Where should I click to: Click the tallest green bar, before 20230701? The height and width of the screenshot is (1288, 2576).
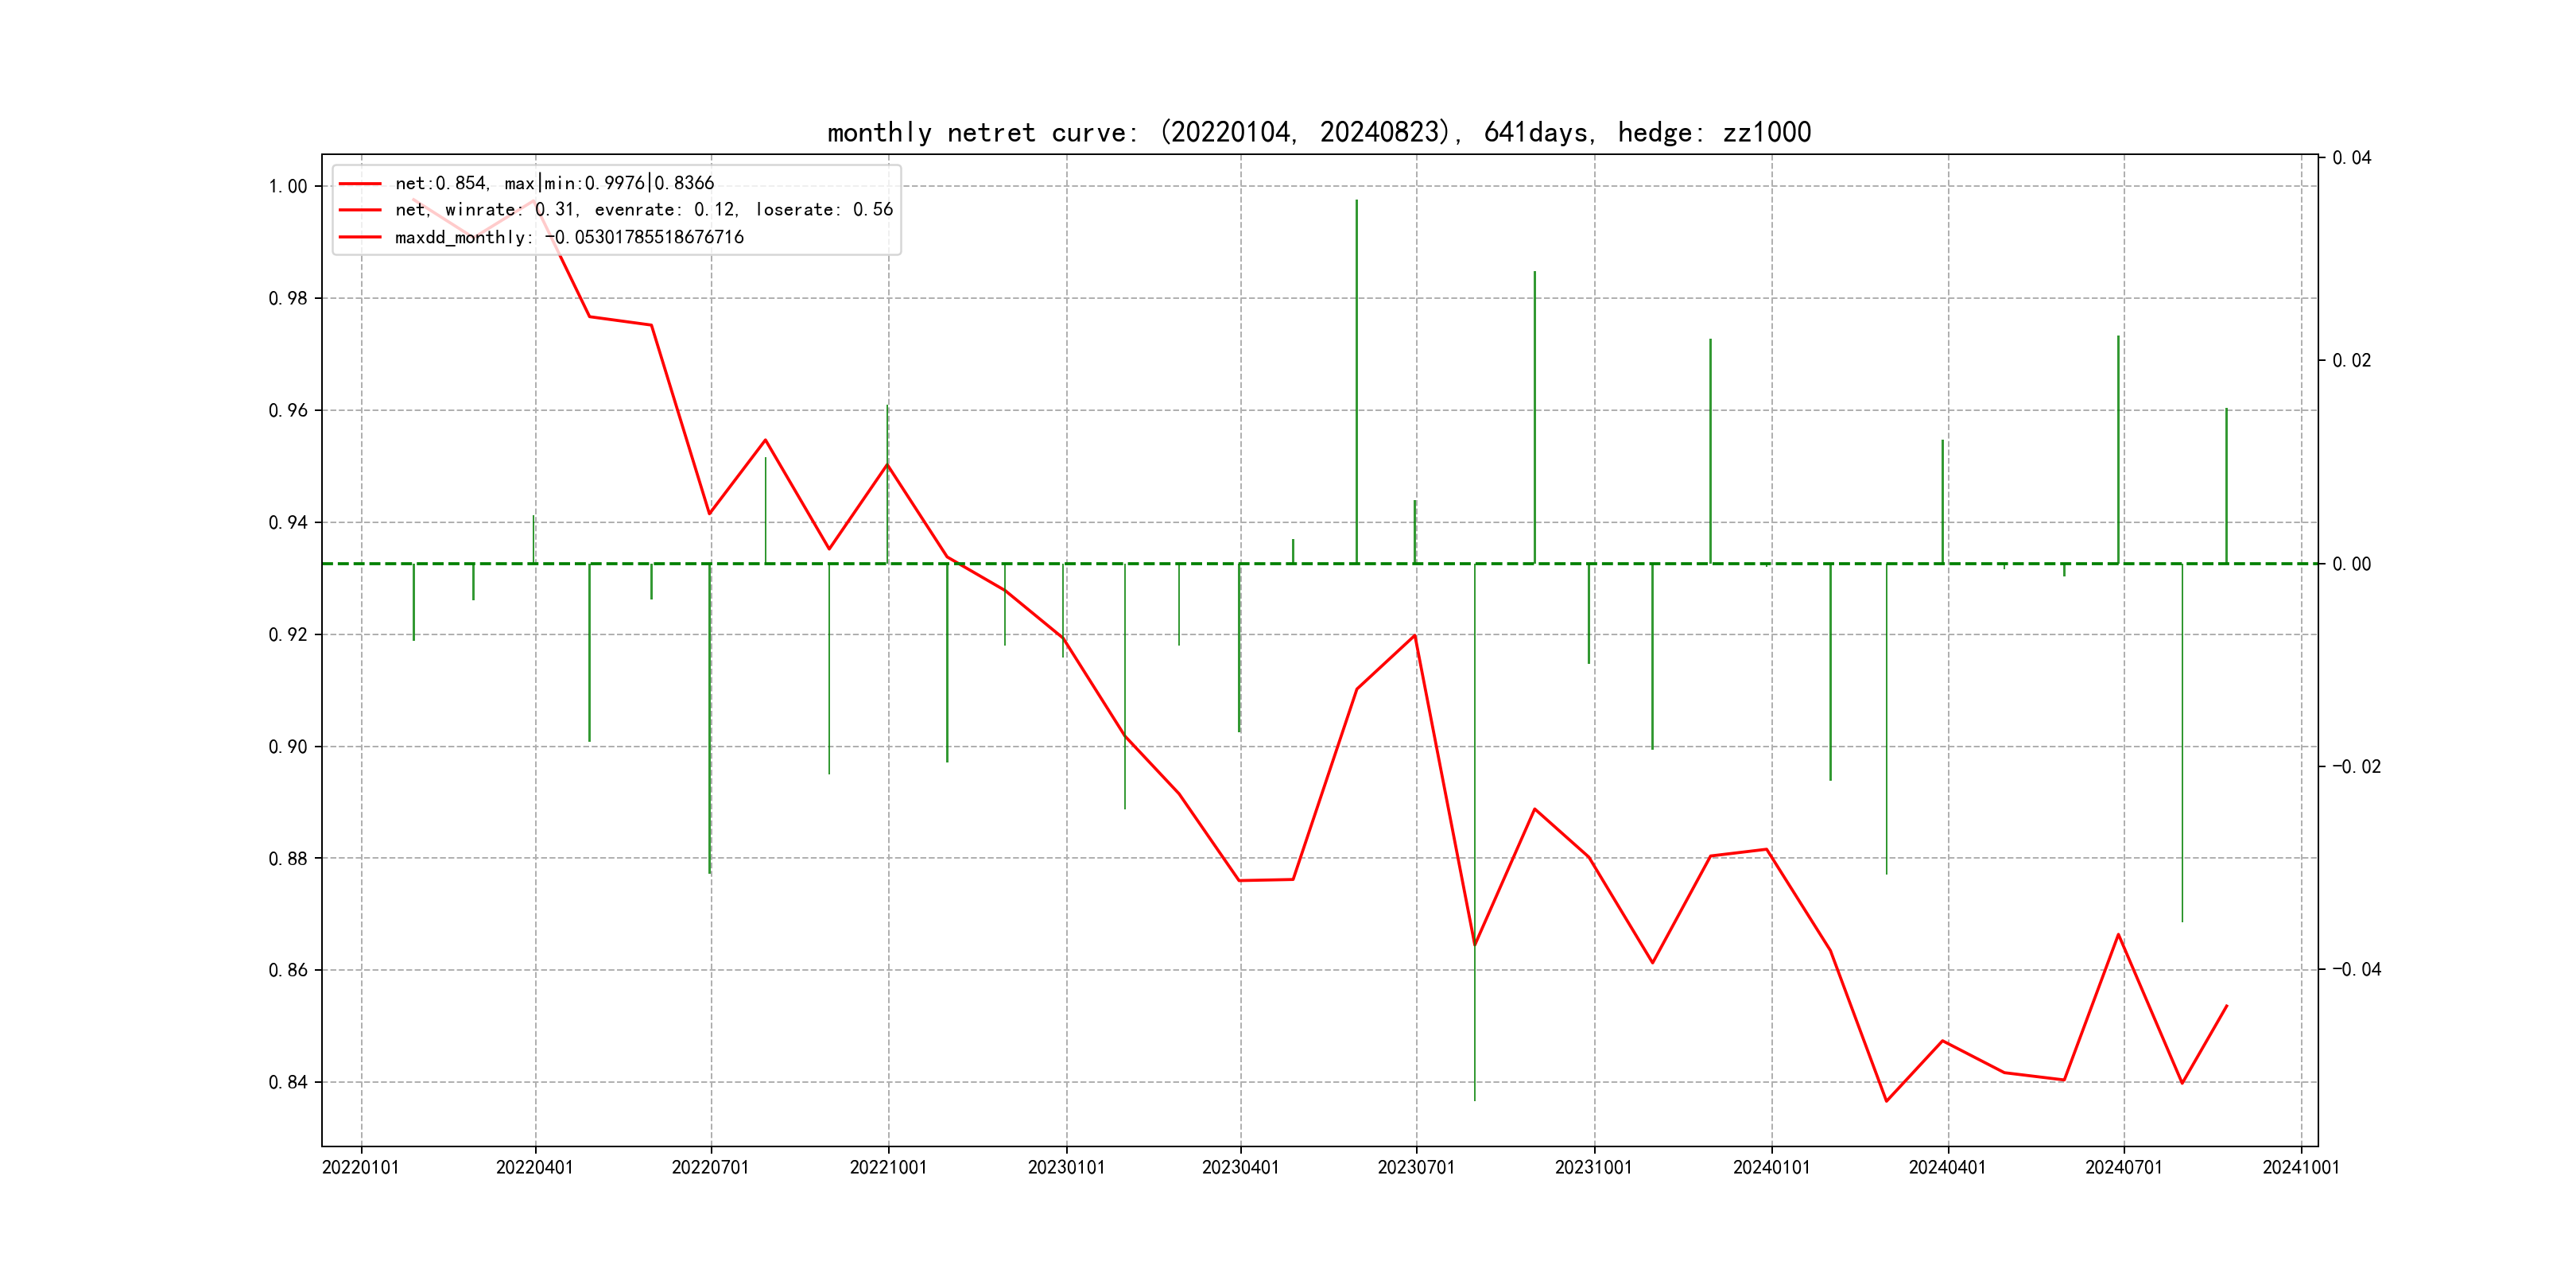(x=1356, y=380)
